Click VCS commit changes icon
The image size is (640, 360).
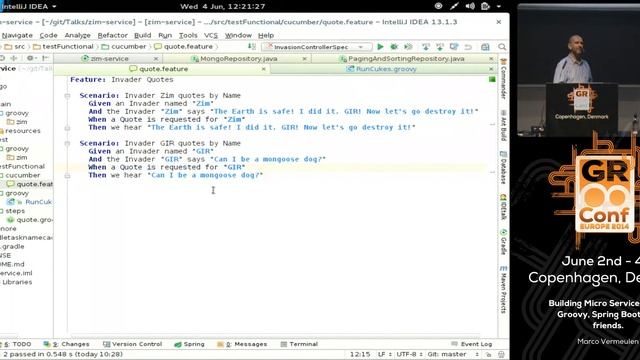440,47
